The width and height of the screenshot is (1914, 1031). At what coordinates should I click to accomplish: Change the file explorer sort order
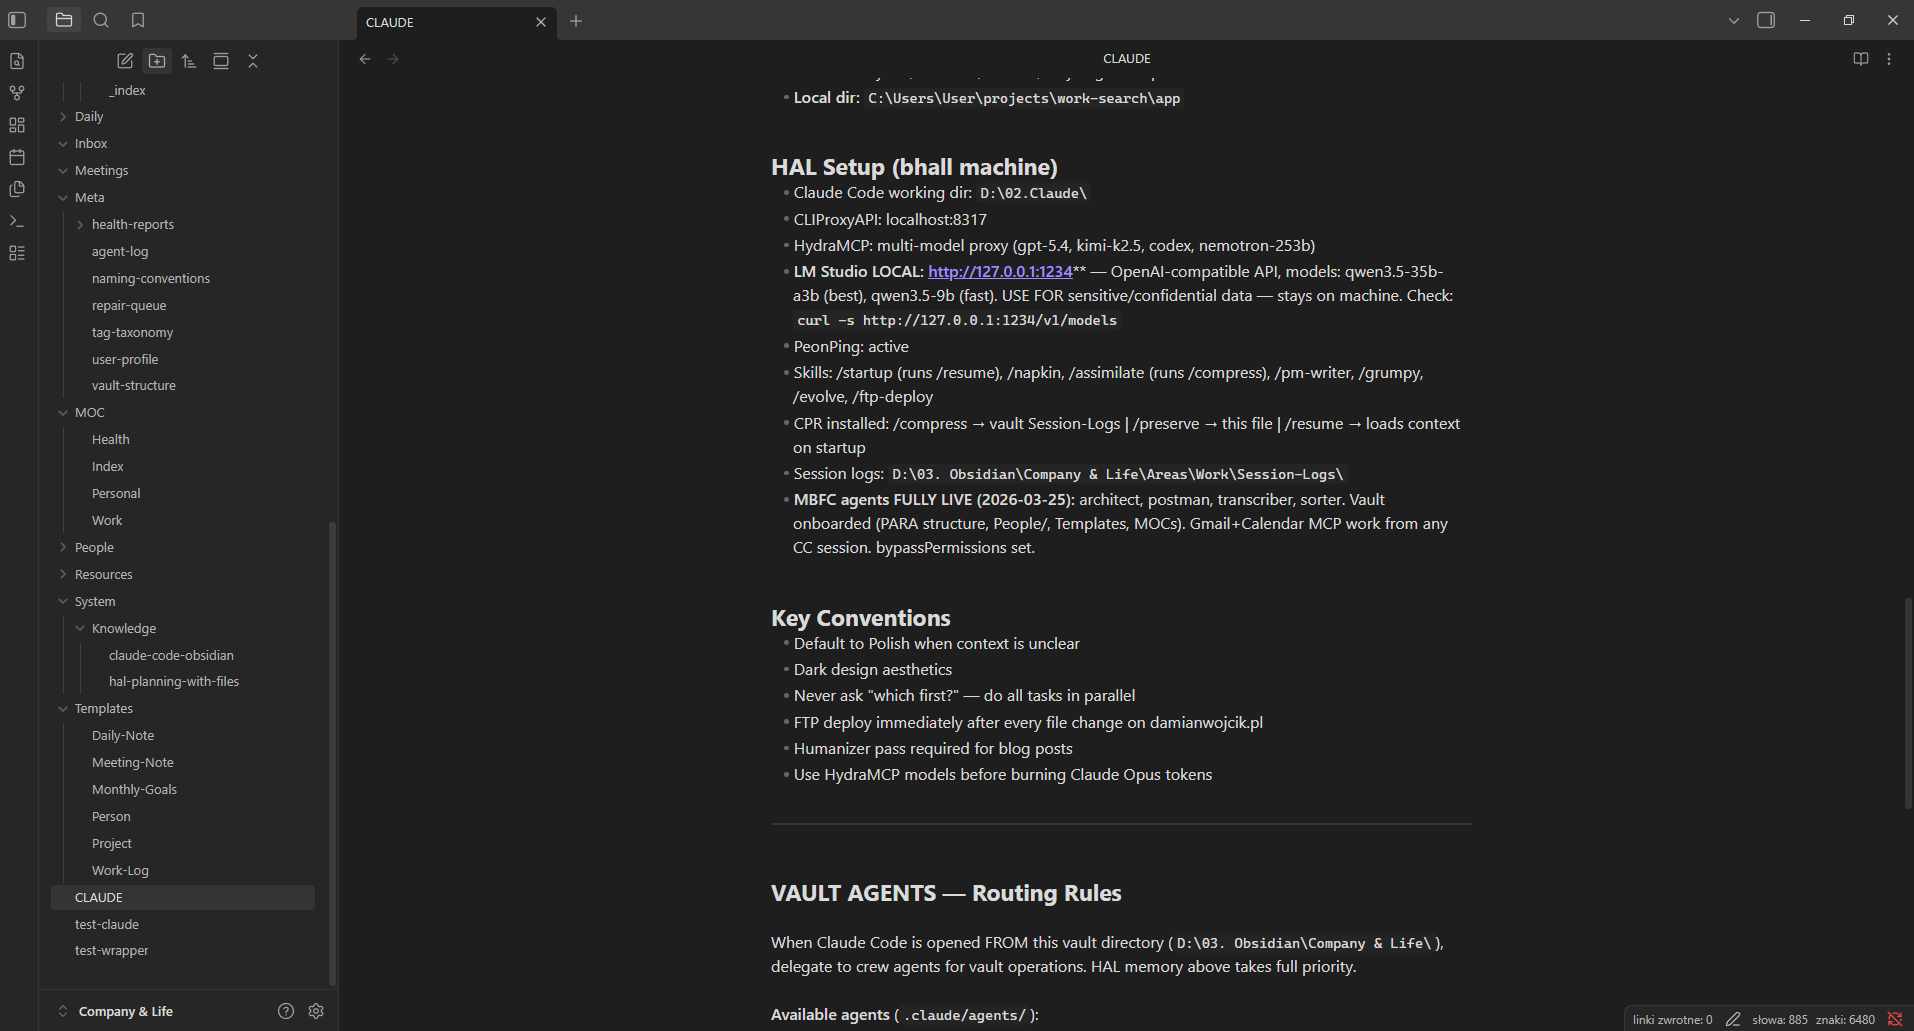tap(188, 61)
